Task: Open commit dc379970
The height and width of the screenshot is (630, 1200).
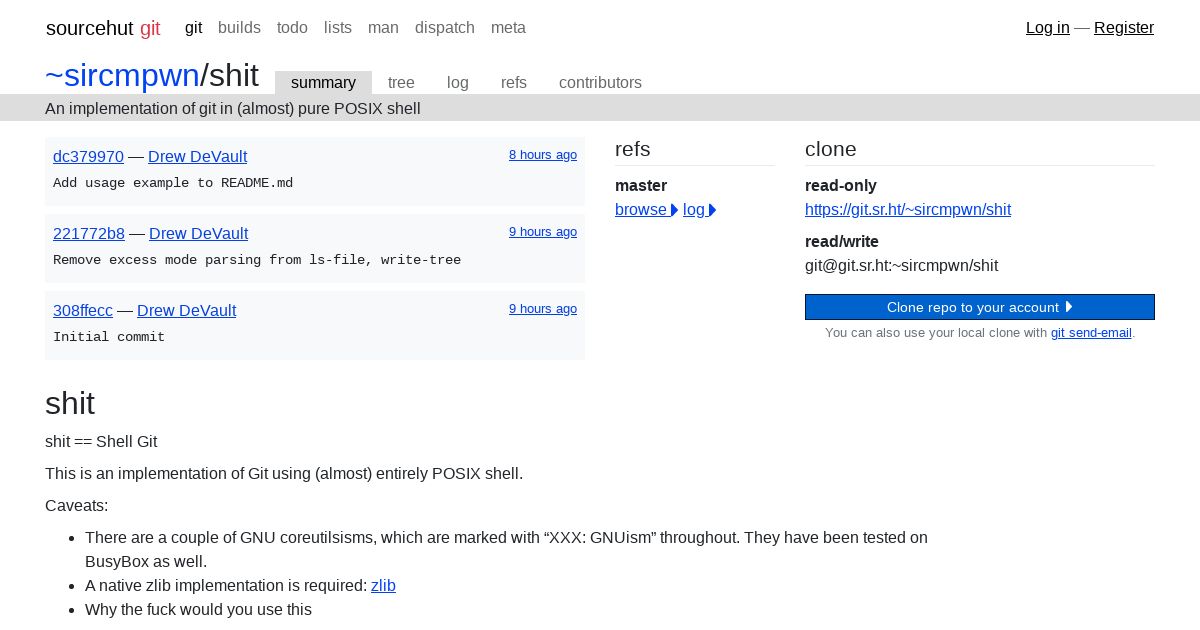Action: (x=88, y=157)
